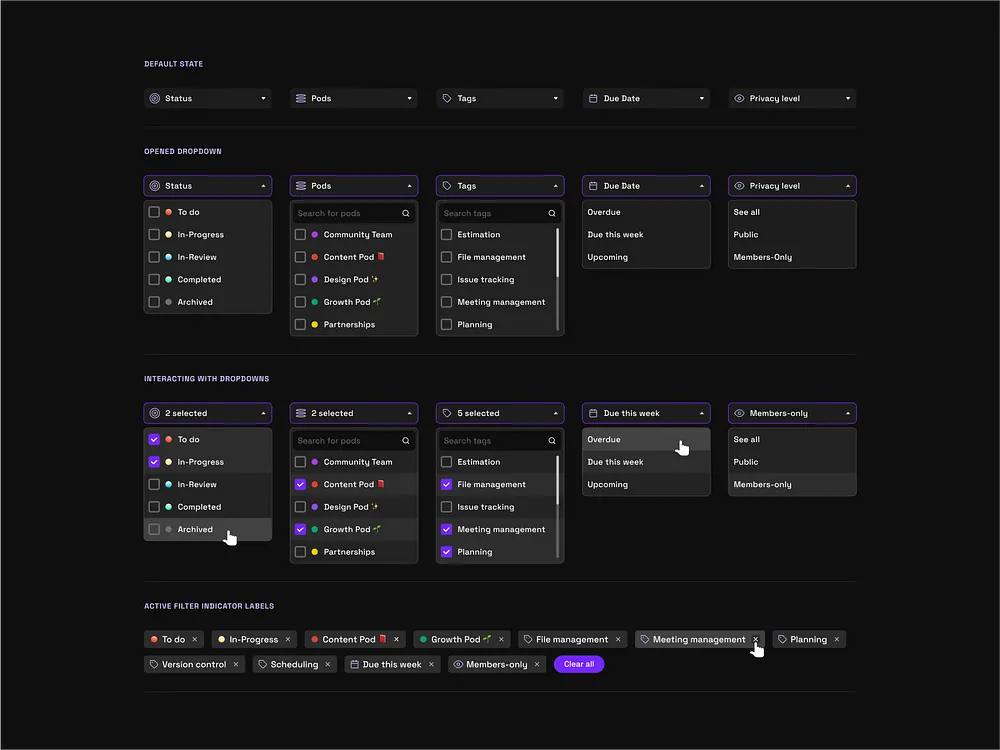
Task: Click the eye icon on Privacy level filter
Action: (x=739, y=98)
